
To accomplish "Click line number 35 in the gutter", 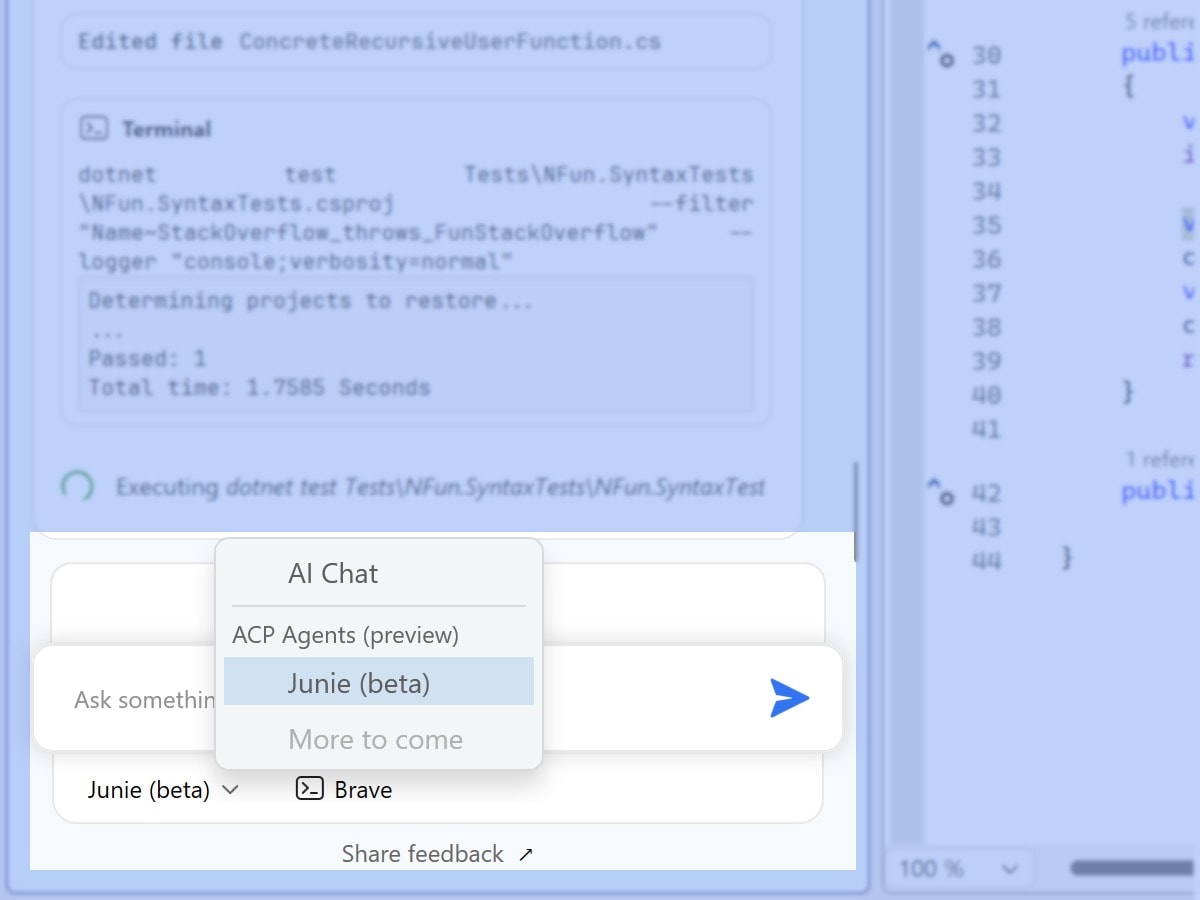I will (987, 225).
